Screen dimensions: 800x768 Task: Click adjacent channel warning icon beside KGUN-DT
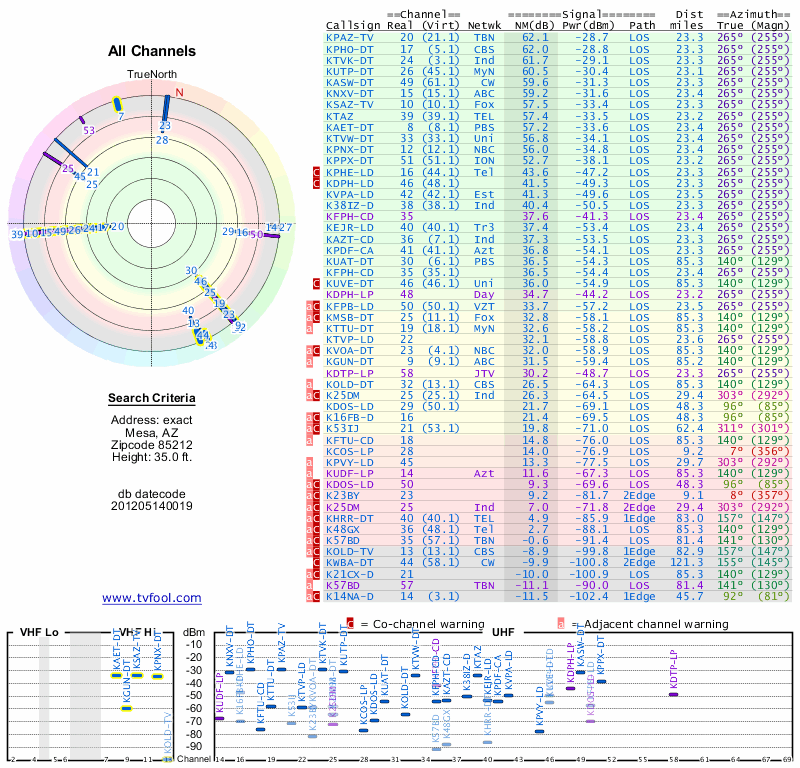309,362
